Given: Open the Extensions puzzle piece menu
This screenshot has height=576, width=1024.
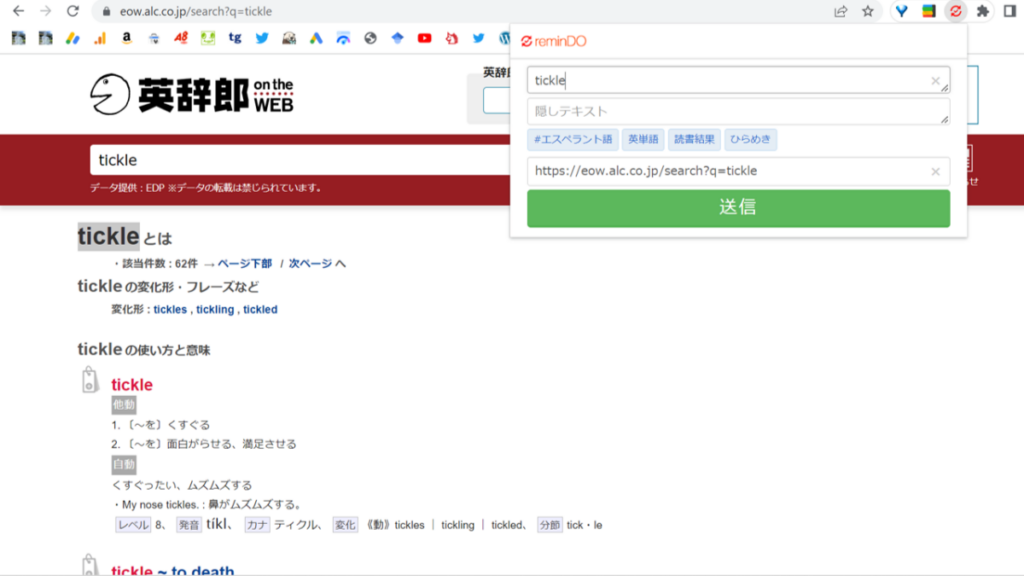Looking at the screenshot, I should point(982,11).
